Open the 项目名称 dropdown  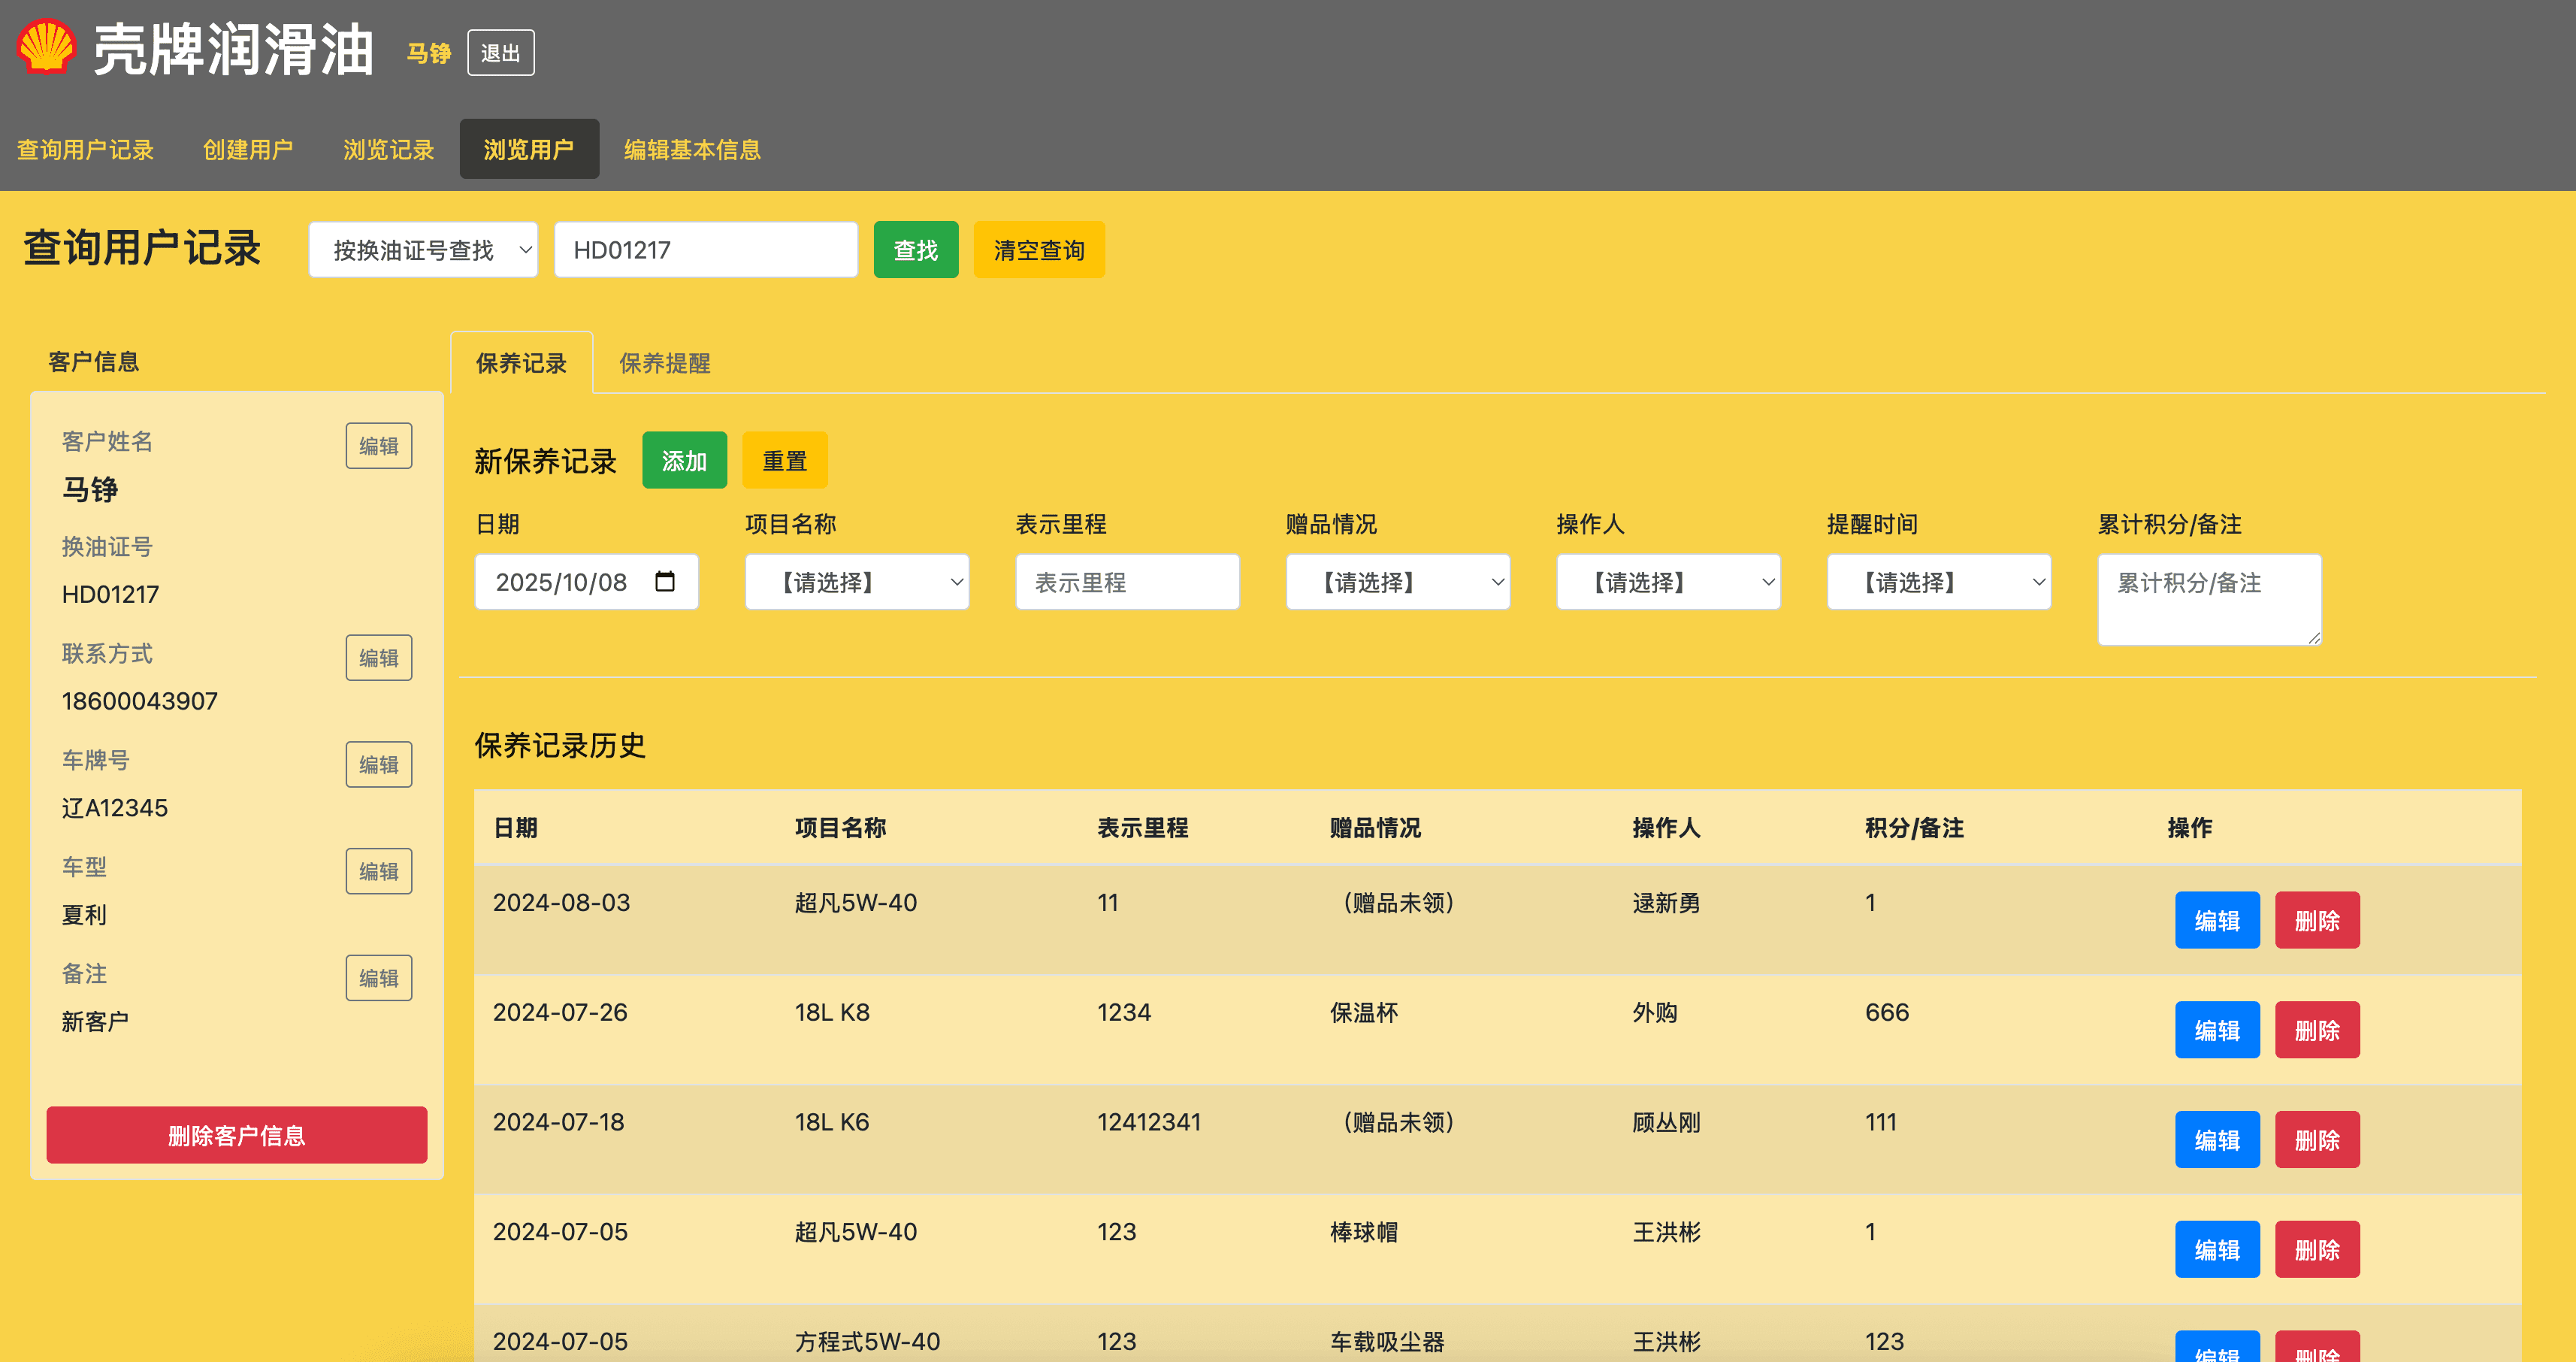coord(857,582)
